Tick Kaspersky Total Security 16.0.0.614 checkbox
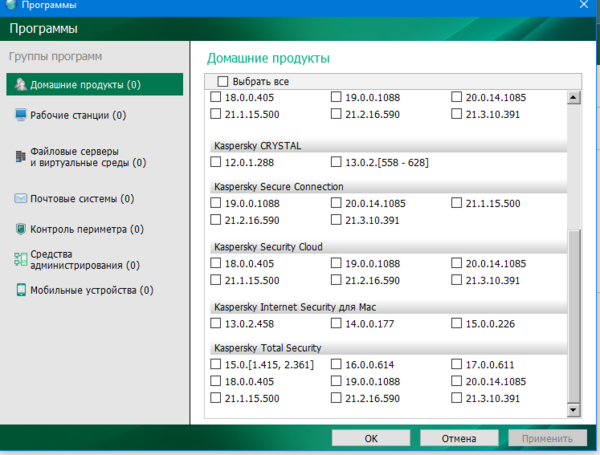The width and height of the screenshot is (600, 455). click(x=337, y=366)
